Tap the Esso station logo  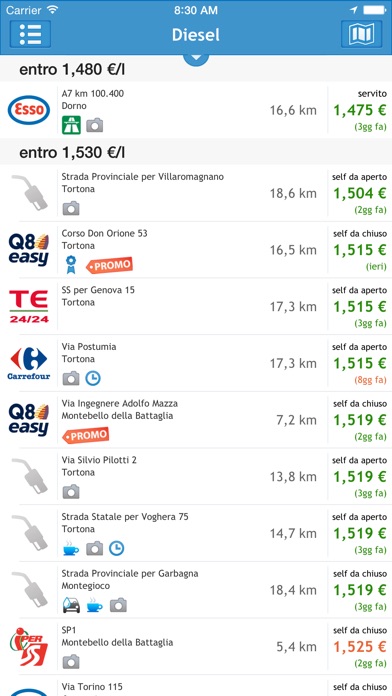click(29, 110)
